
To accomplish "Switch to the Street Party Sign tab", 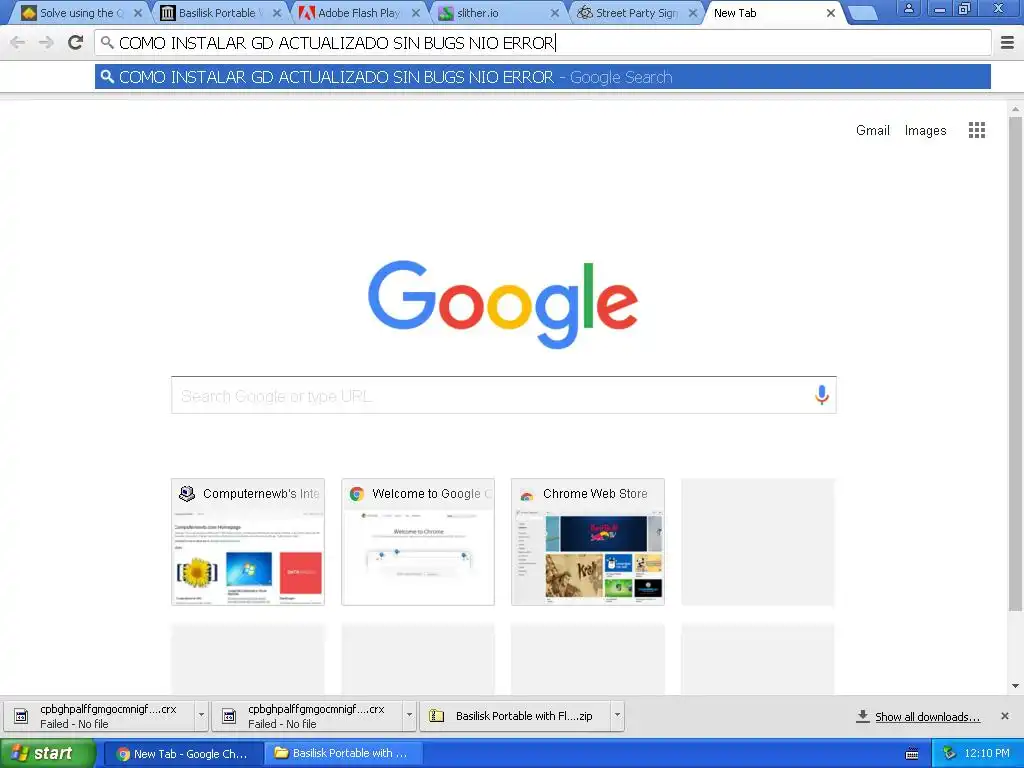I will point(636,13).
